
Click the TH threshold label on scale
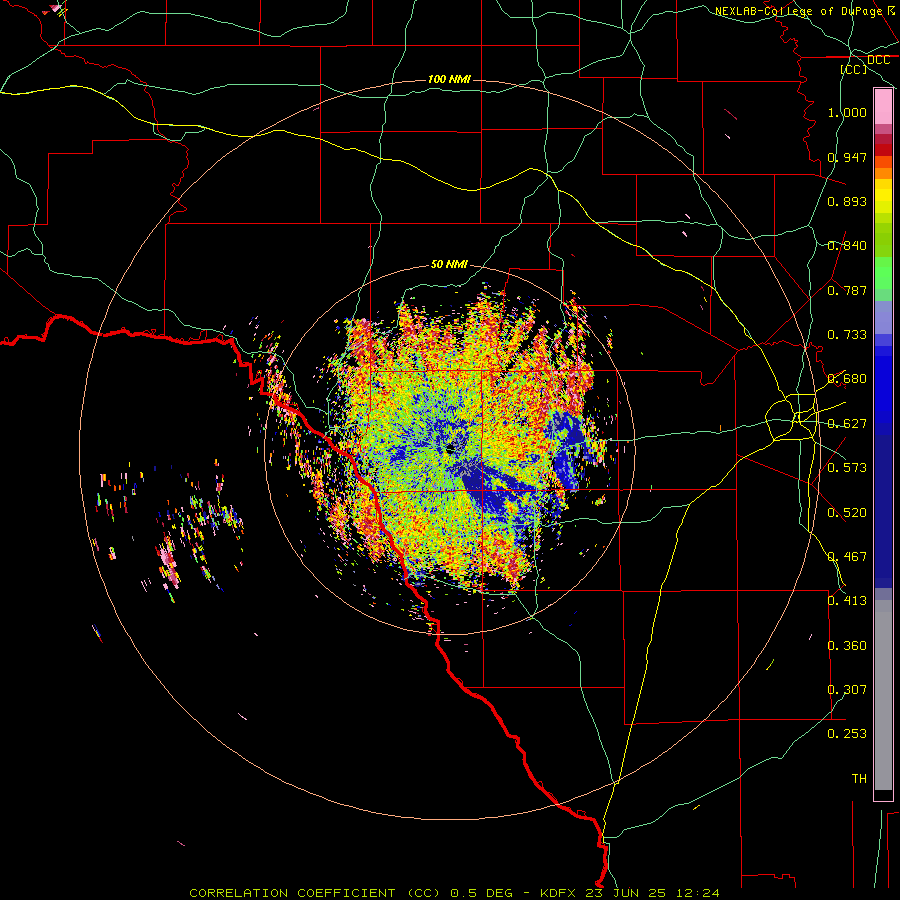[859, 779]
